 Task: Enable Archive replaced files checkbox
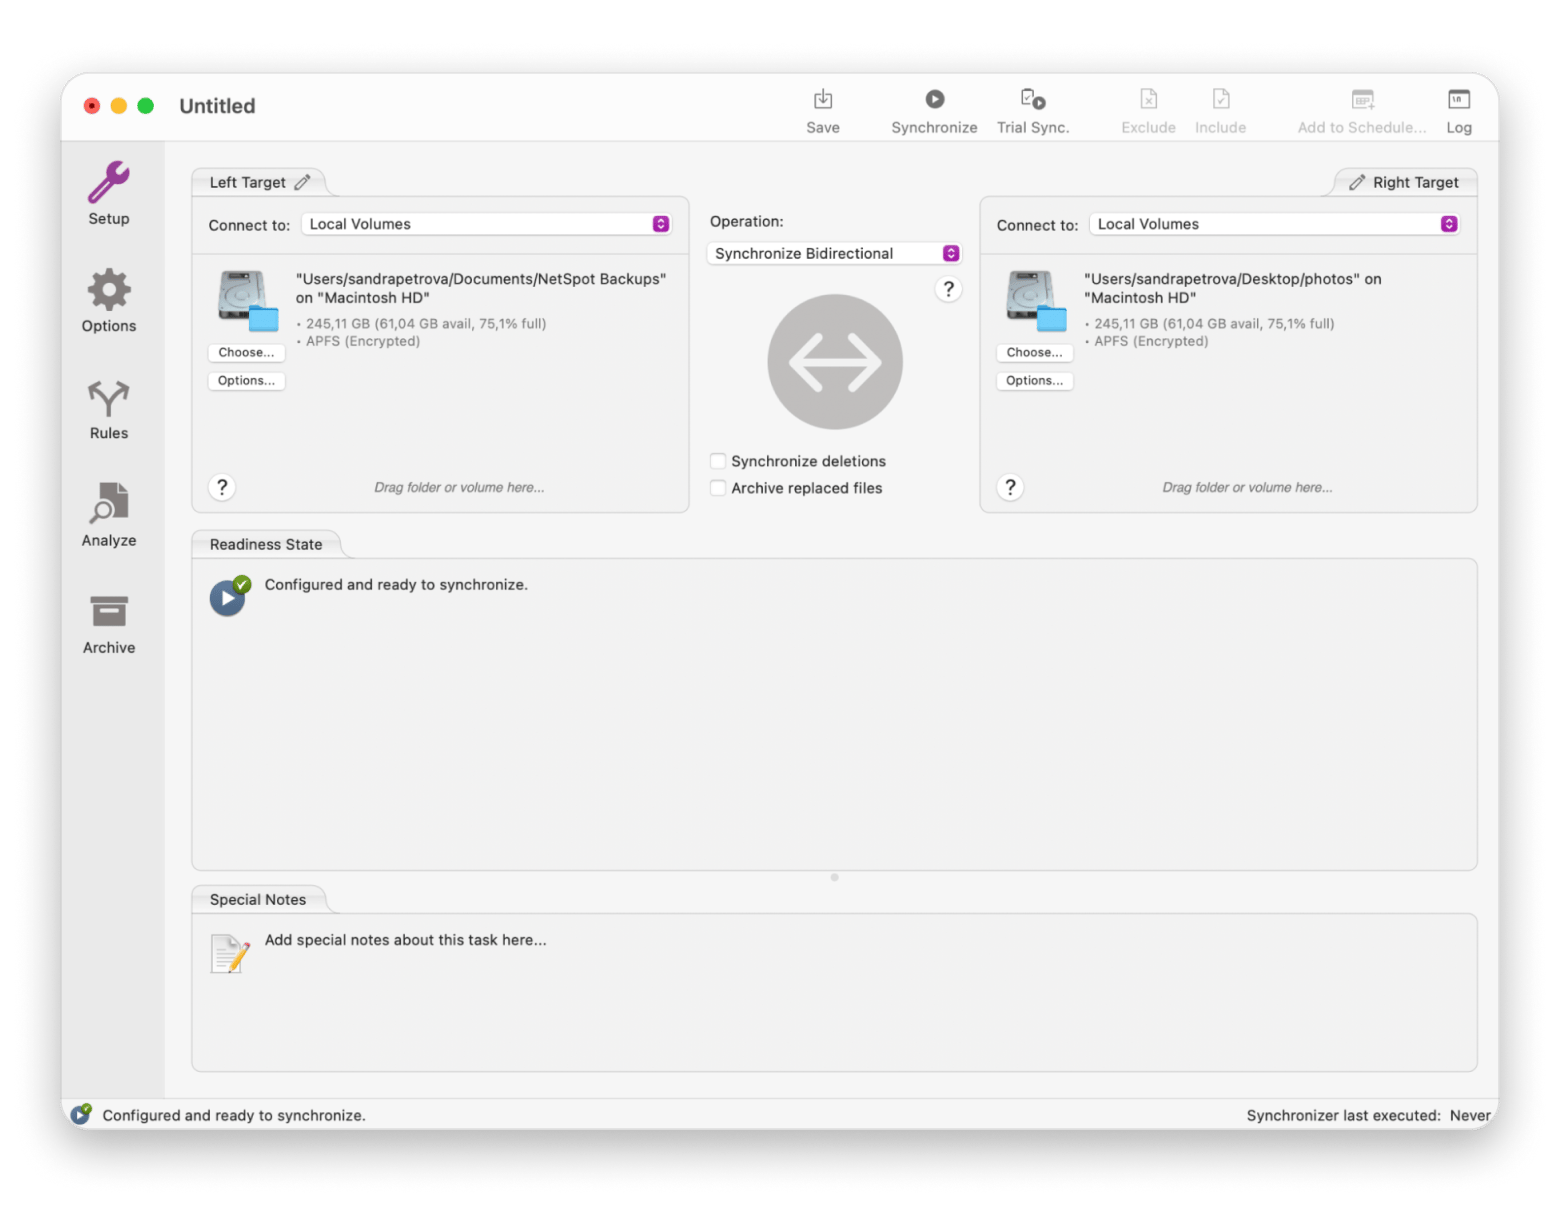coord(718,488)
